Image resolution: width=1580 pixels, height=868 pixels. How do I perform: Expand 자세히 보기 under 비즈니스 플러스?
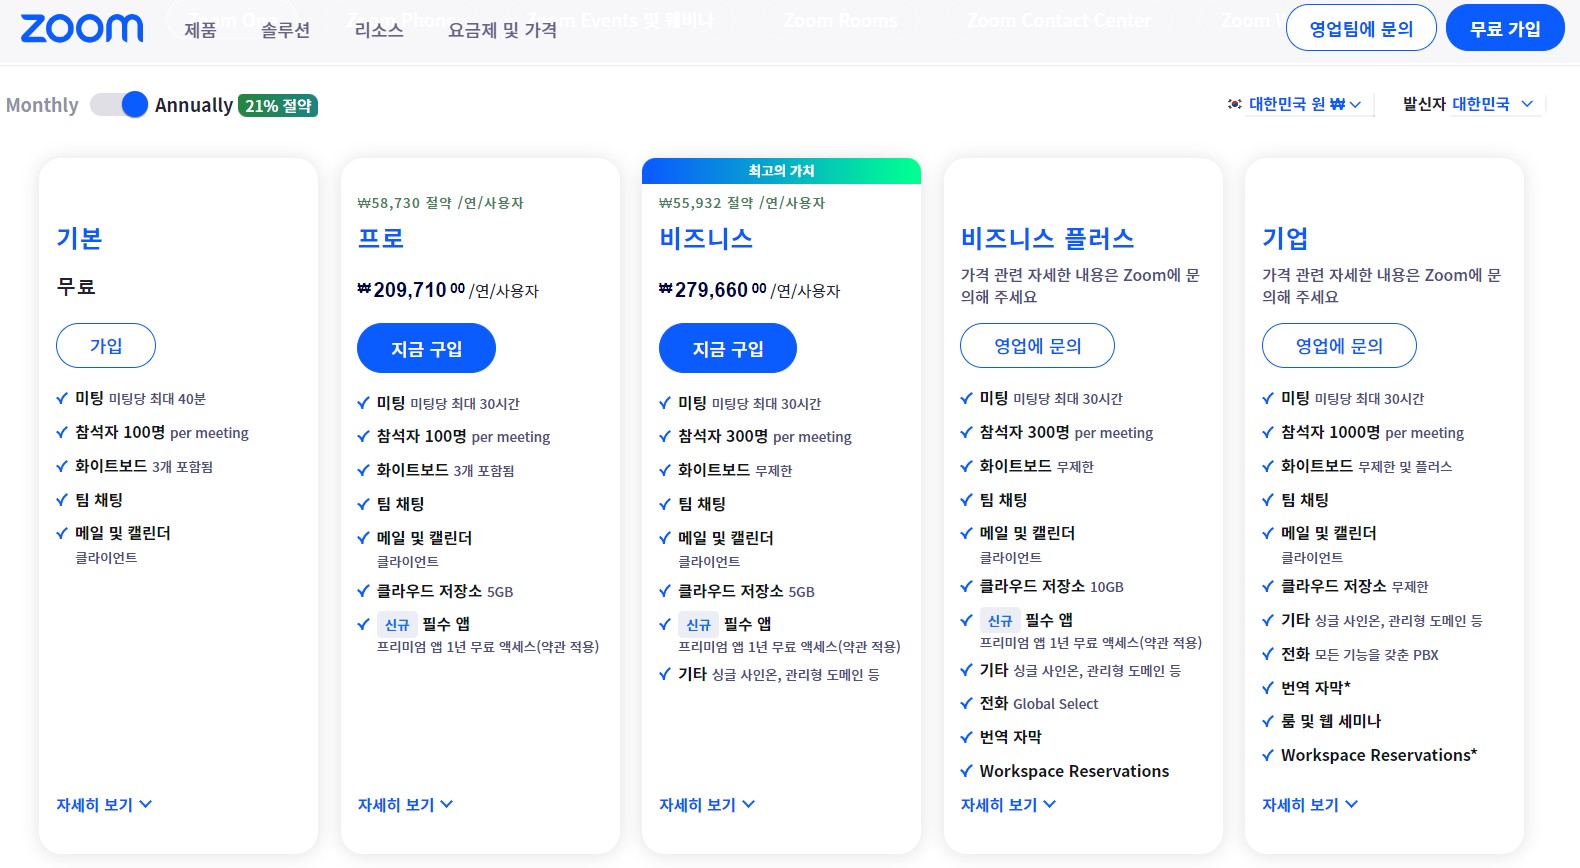click(1006, 804)
